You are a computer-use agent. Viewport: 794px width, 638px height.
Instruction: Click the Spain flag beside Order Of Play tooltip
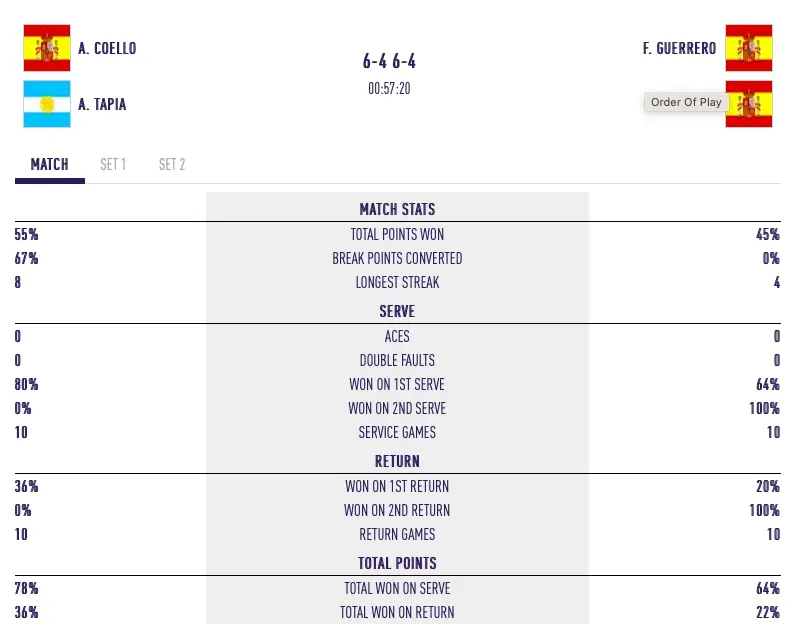pos(749,104)
